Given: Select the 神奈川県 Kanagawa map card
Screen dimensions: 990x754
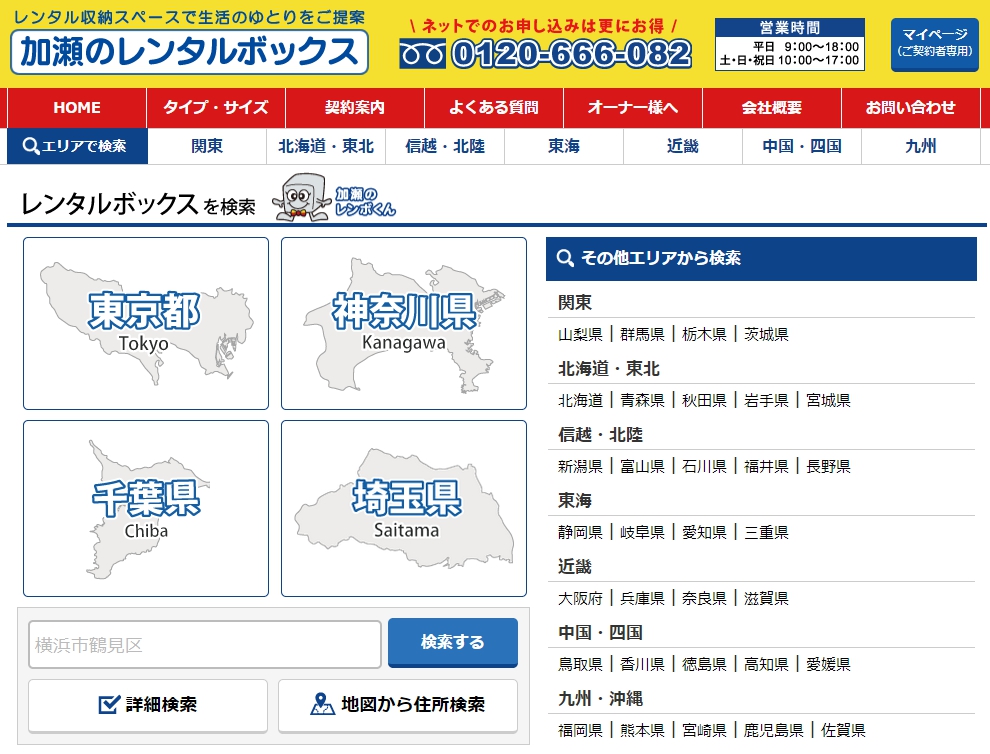Looking at the screenshot, I should pyautogui.click(x=404, y=323).
